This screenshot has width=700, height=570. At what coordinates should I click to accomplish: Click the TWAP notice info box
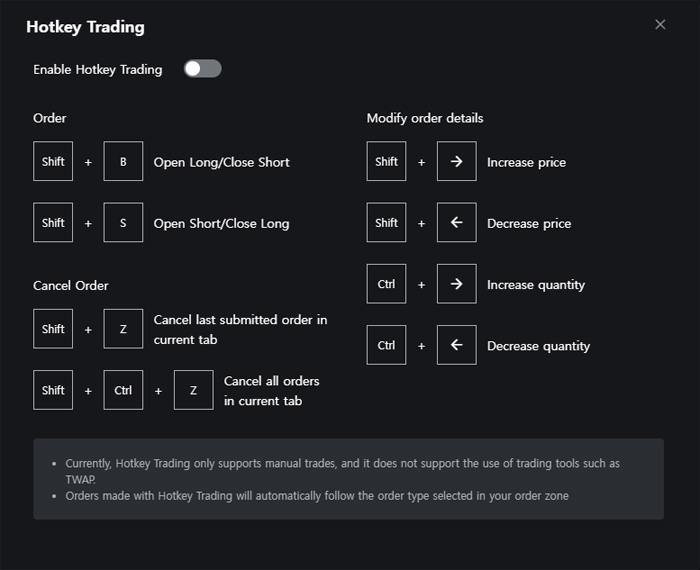348,479
